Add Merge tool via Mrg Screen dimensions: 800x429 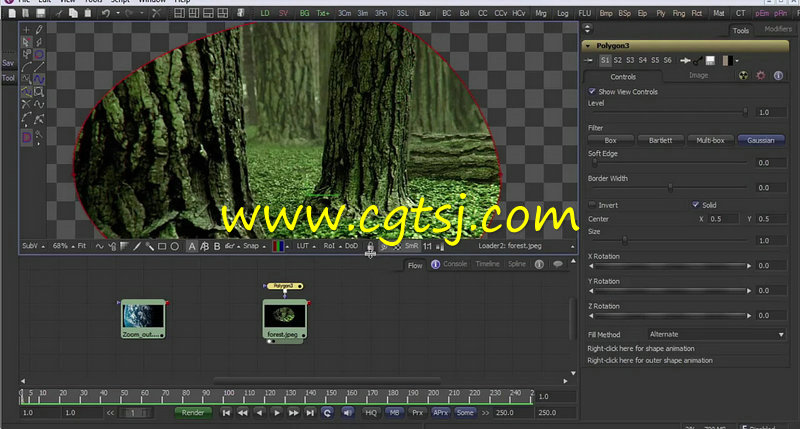pos(541,14)
